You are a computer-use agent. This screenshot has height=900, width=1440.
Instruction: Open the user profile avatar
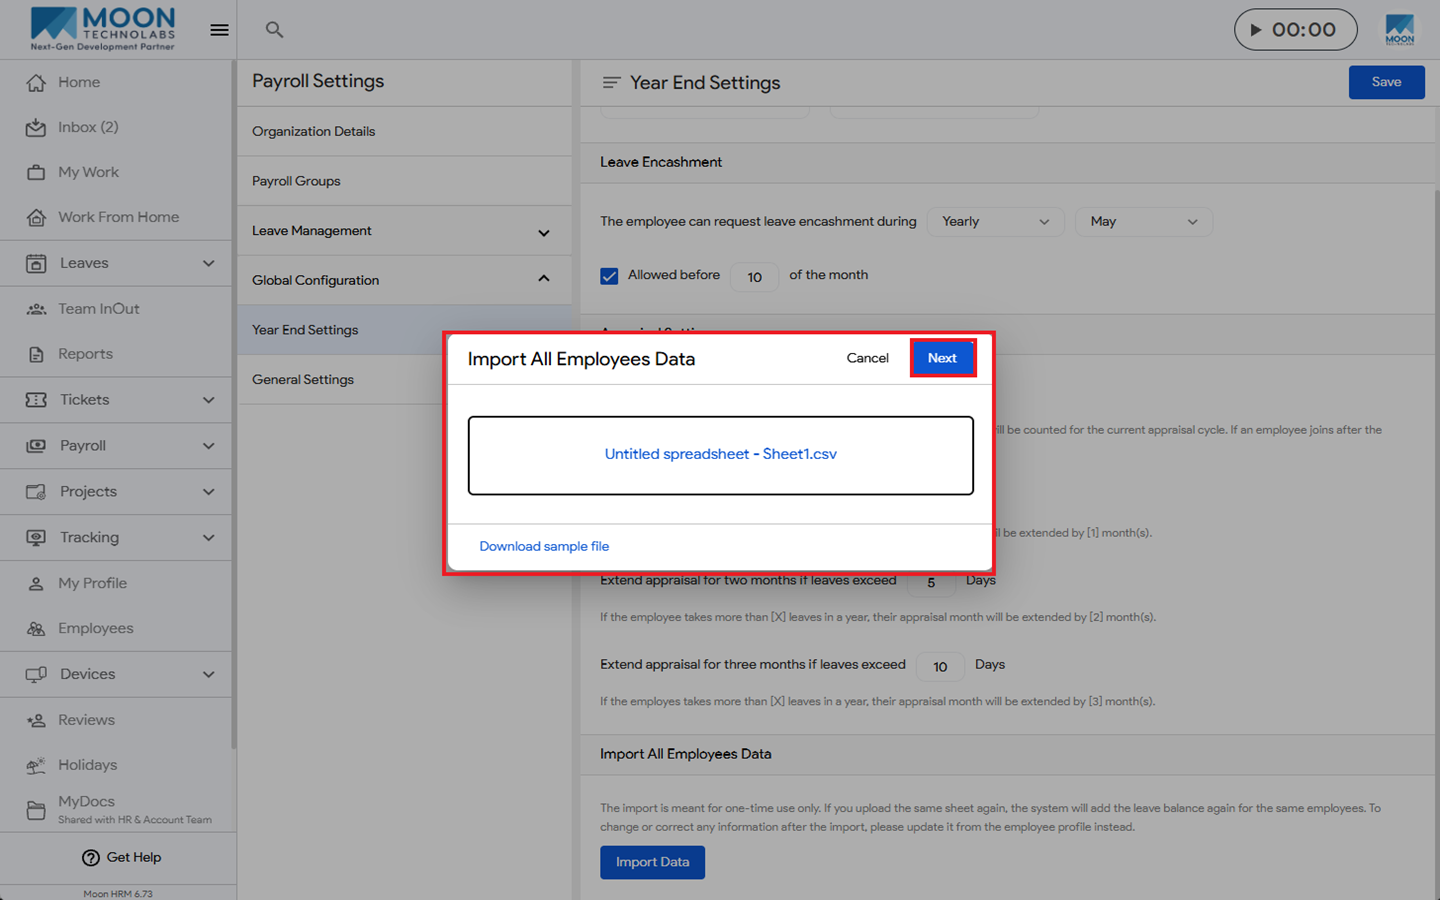coord(1400,30)
